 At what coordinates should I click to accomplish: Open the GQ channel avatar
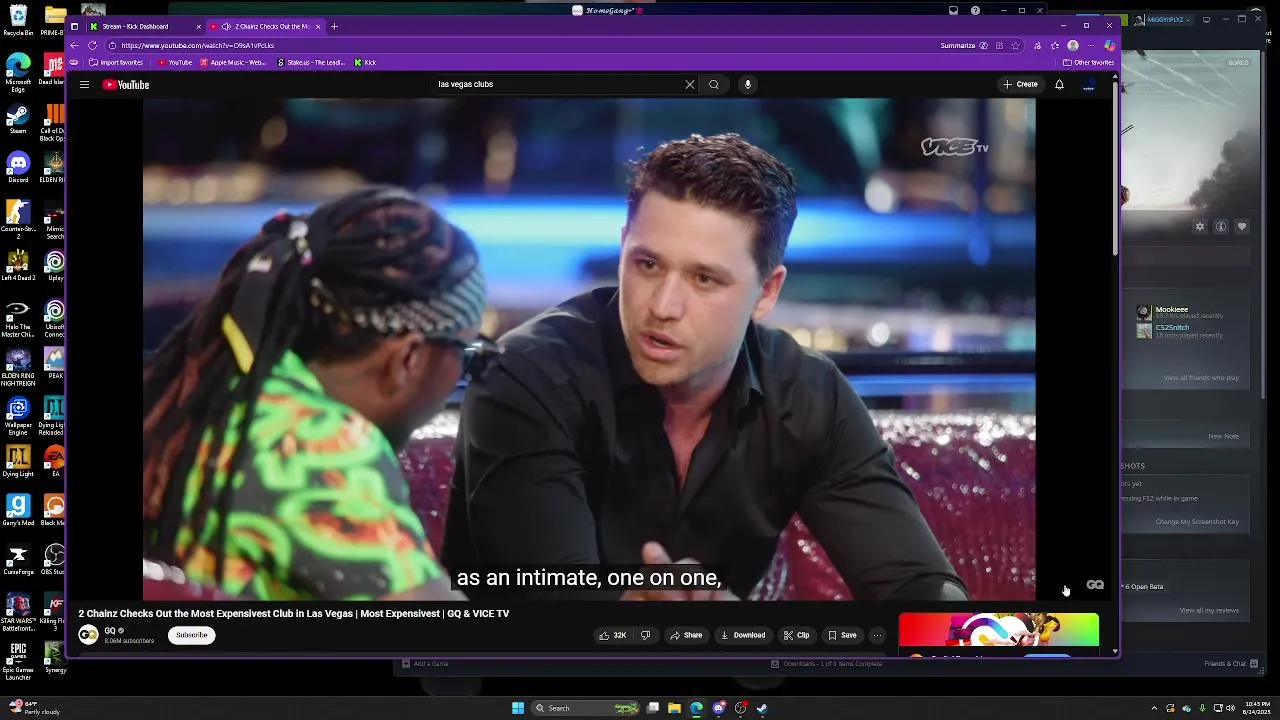click(88, 634)
